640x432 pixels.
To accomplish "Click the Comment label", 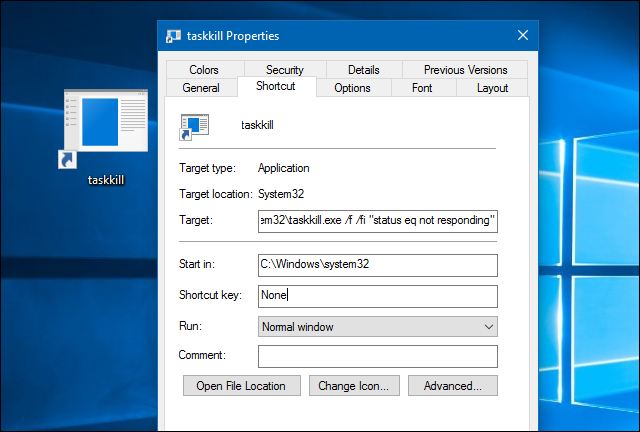I will coord(202,355).
